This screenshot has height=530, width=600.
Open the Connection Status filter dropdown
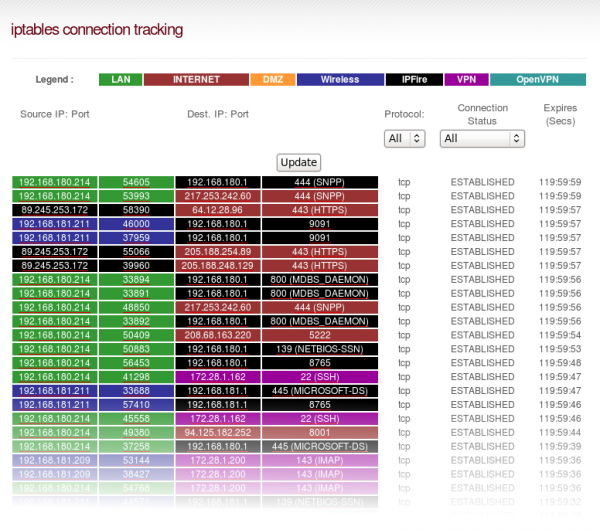click(x=482, y=139)
